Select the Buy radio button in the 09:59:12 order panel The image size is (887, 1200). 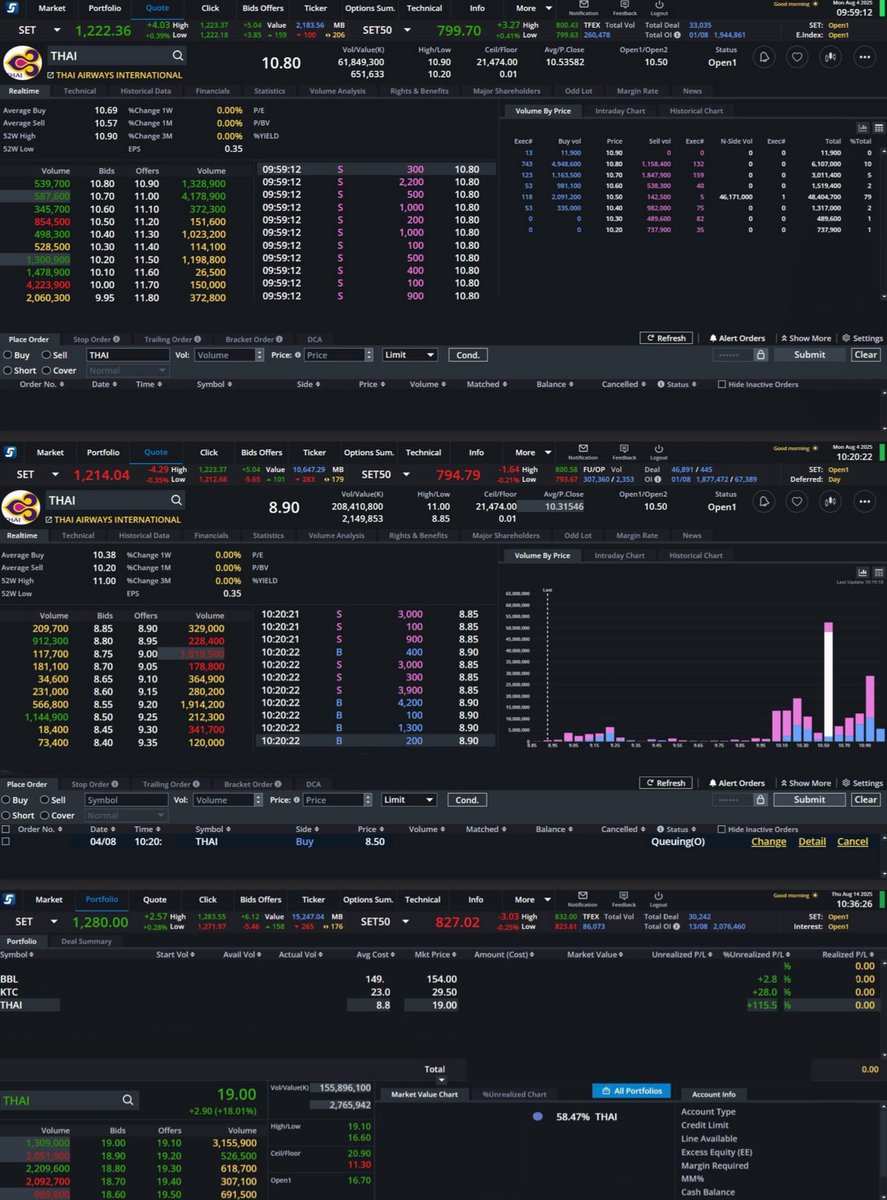coord(8,355)
